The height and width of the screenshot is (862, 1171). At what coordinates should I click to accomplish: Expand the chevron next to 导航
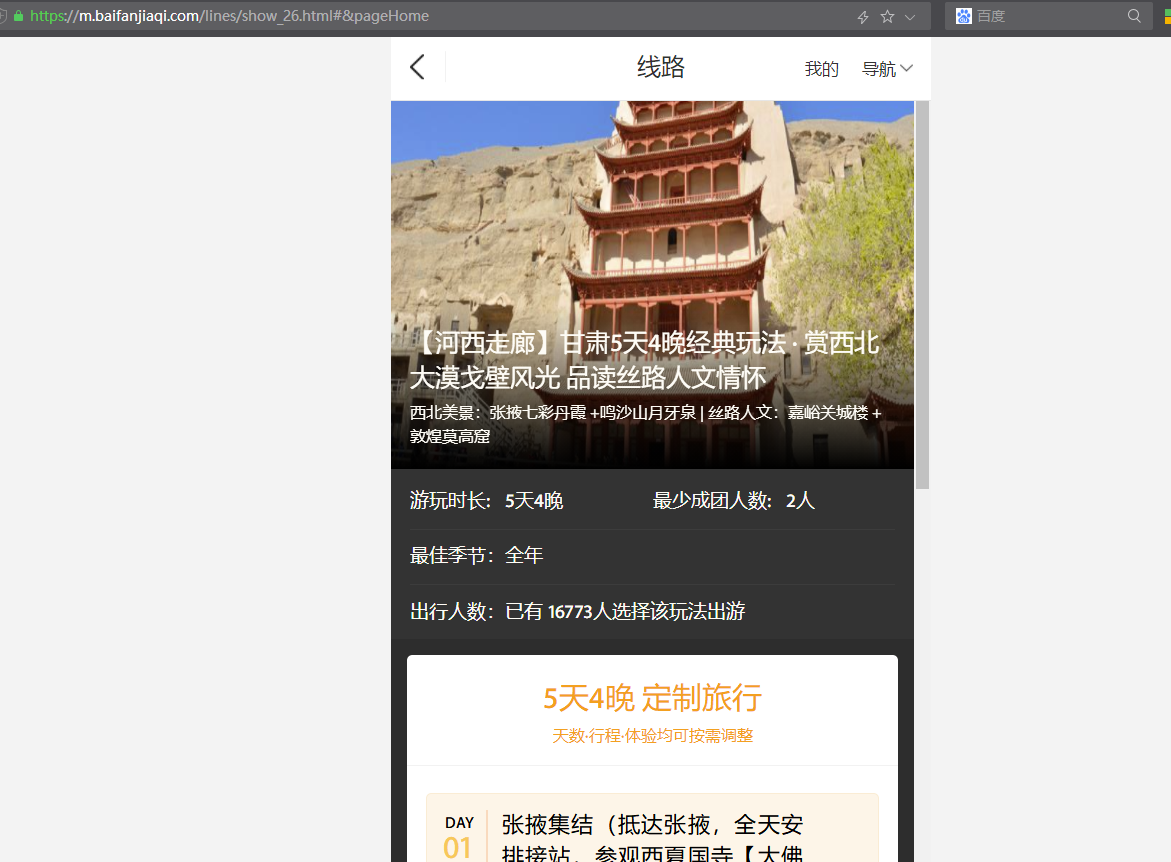coord(908,67)
